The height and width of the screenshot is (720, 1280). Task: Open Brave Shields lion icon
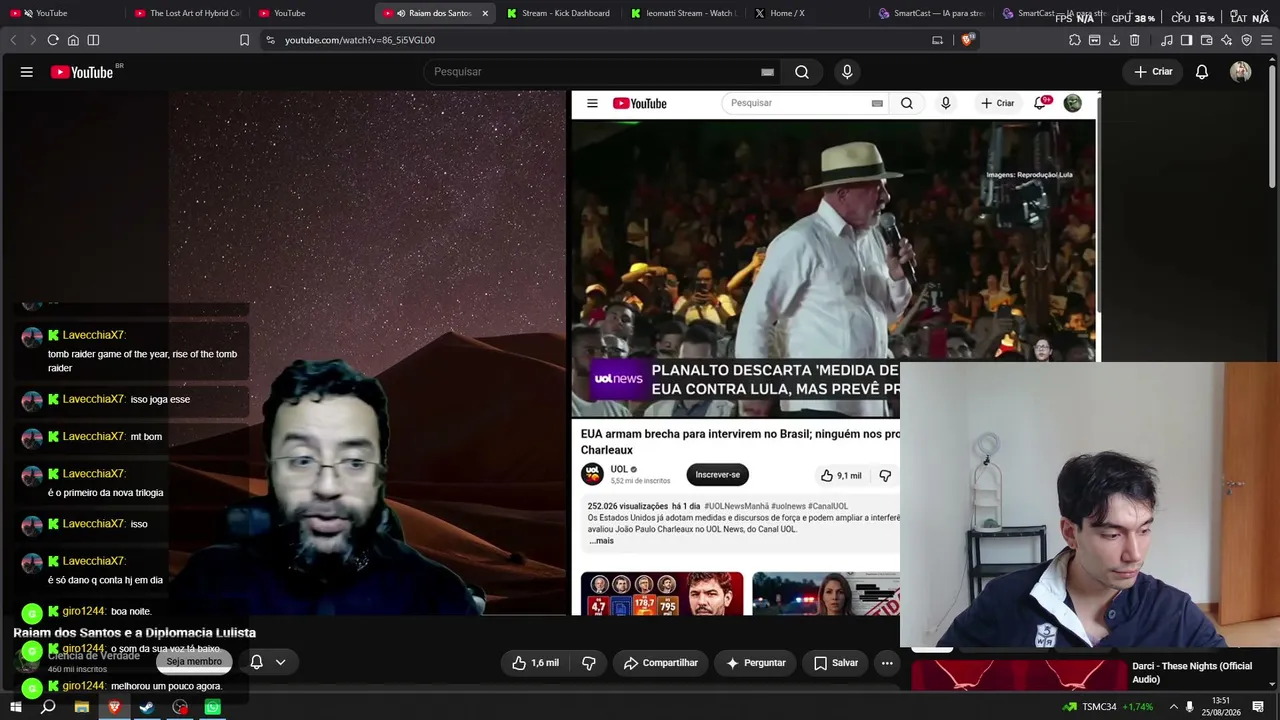pyautogui.click(x=967, y=40)
